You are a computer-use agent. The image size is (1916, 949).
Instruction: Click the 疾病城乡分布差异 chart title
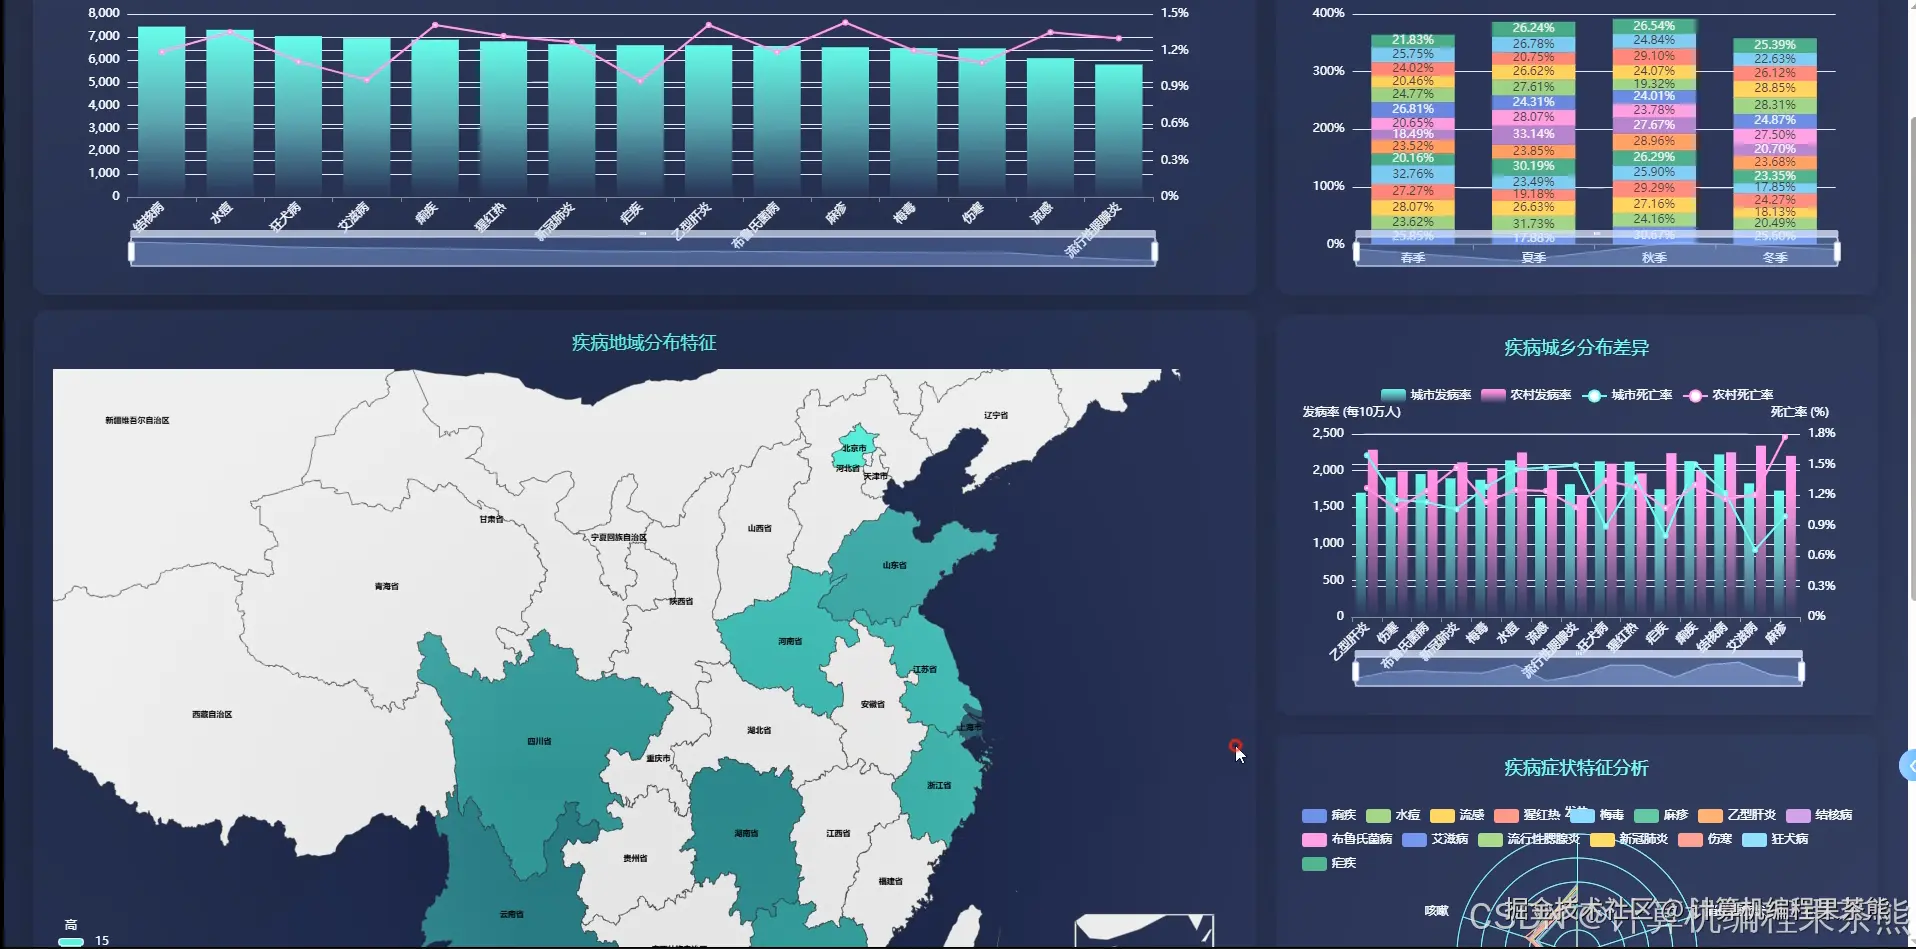click(x=1577, y=348)
